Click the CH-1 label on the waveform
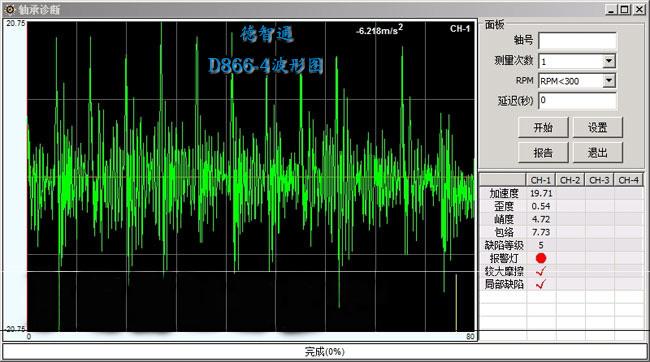The width and height of the screenshot is (650, 362). point(460,29)
